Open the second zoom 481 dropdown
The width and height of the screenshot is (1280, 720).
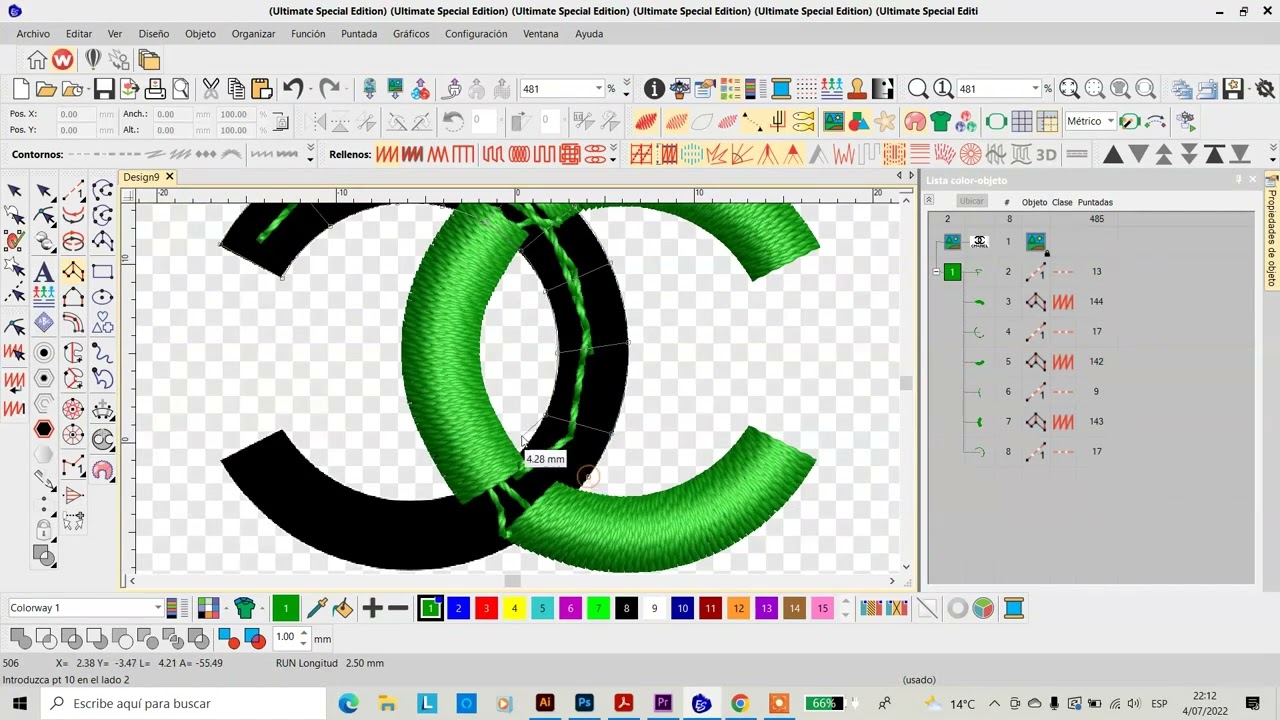[1035, 89]
